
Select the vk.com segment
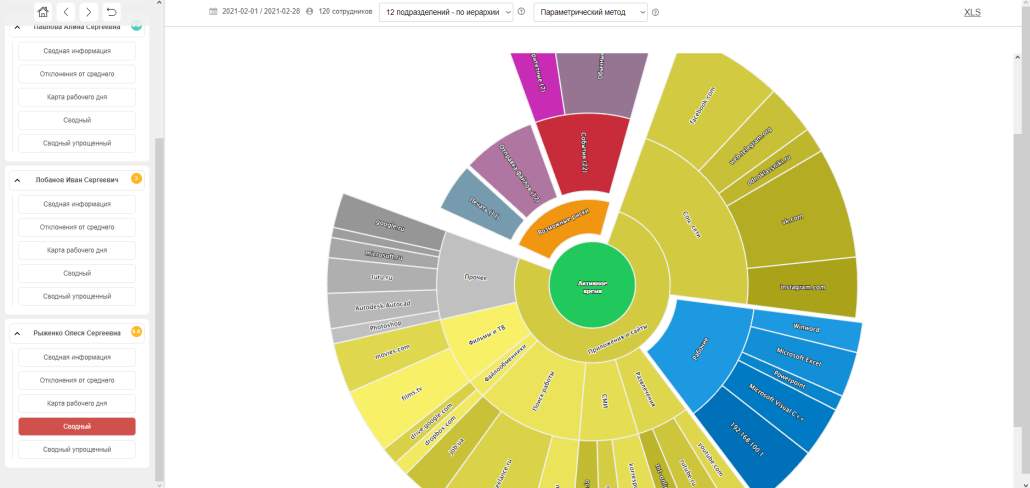(x=794, y=217)
